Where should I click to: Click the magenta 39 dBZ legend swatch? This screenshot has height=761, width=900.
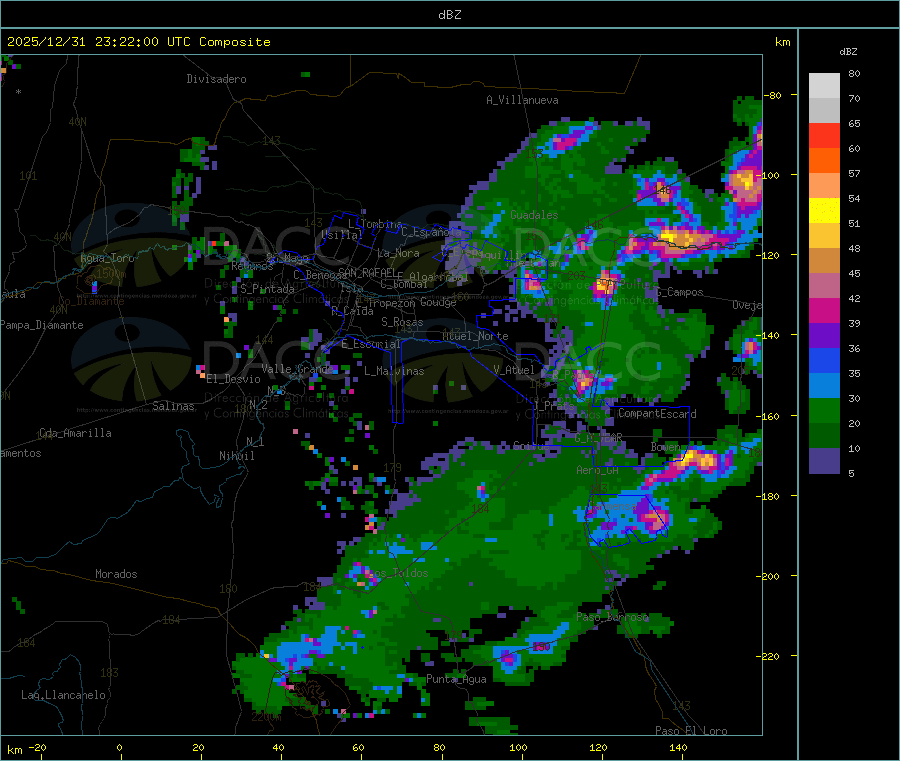[824, 310]
